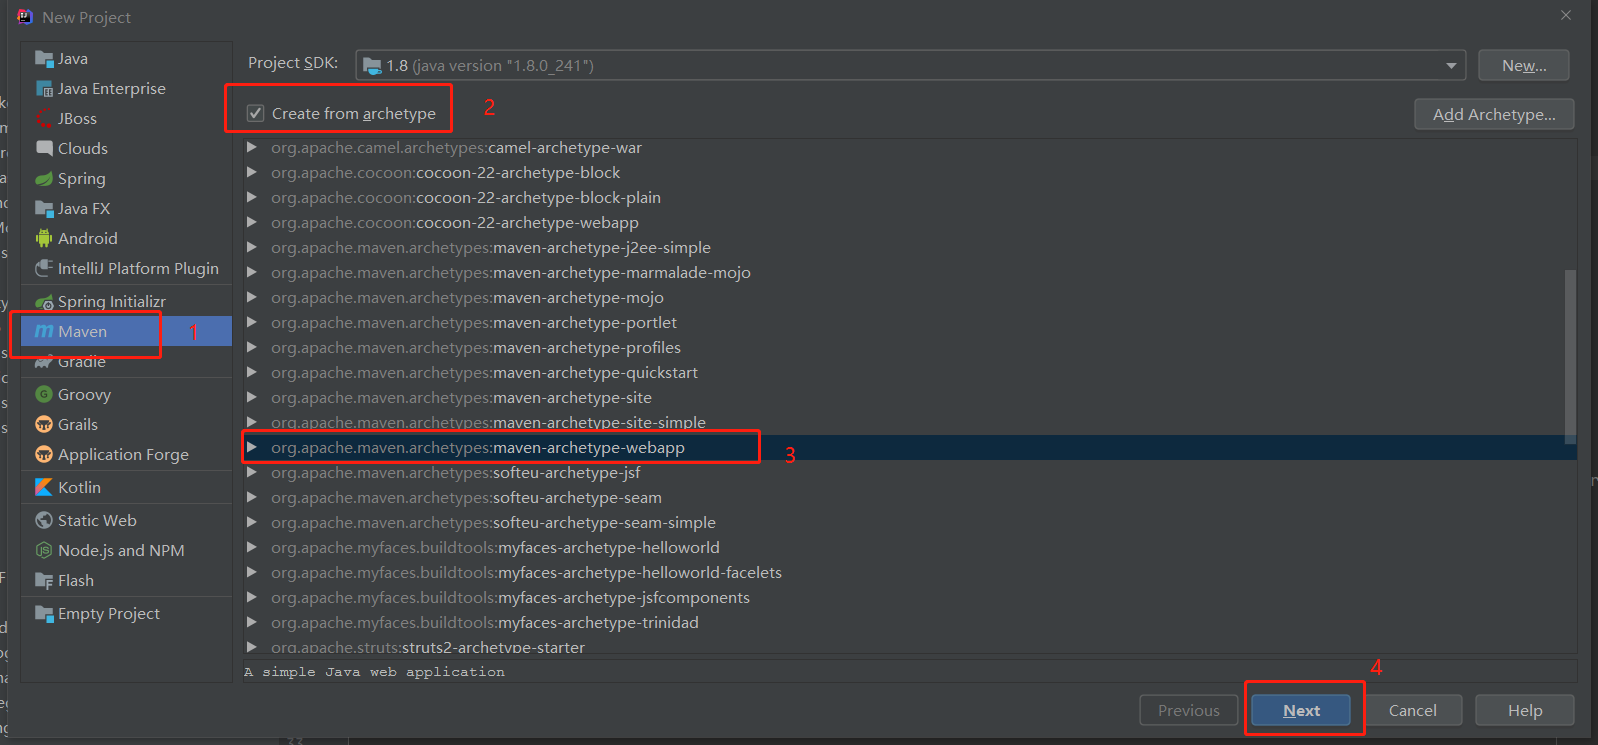Select myfaces-archetype-helloworld-facelets row
This screenshot has width=1598, height=745.
click(910, 573)
